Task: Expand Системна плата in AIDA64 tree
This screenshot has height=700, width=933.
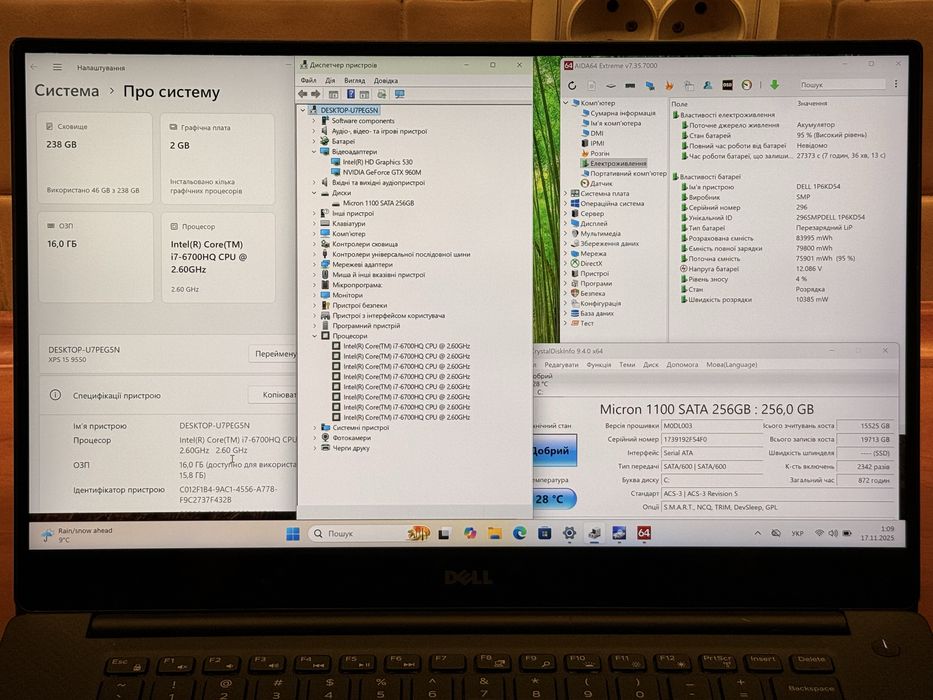Action: [x=566, y=193]
